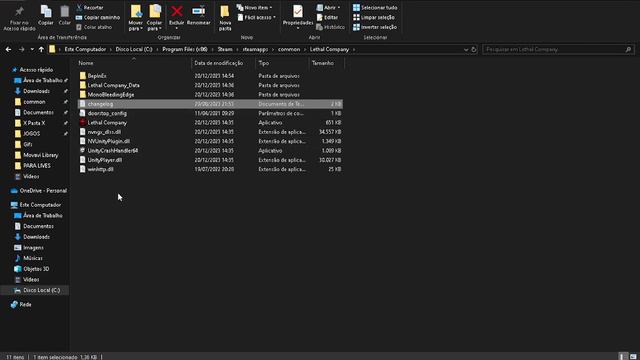Click Steam breadcrumb in address bar
640x360 pixels.
[225, 49]
